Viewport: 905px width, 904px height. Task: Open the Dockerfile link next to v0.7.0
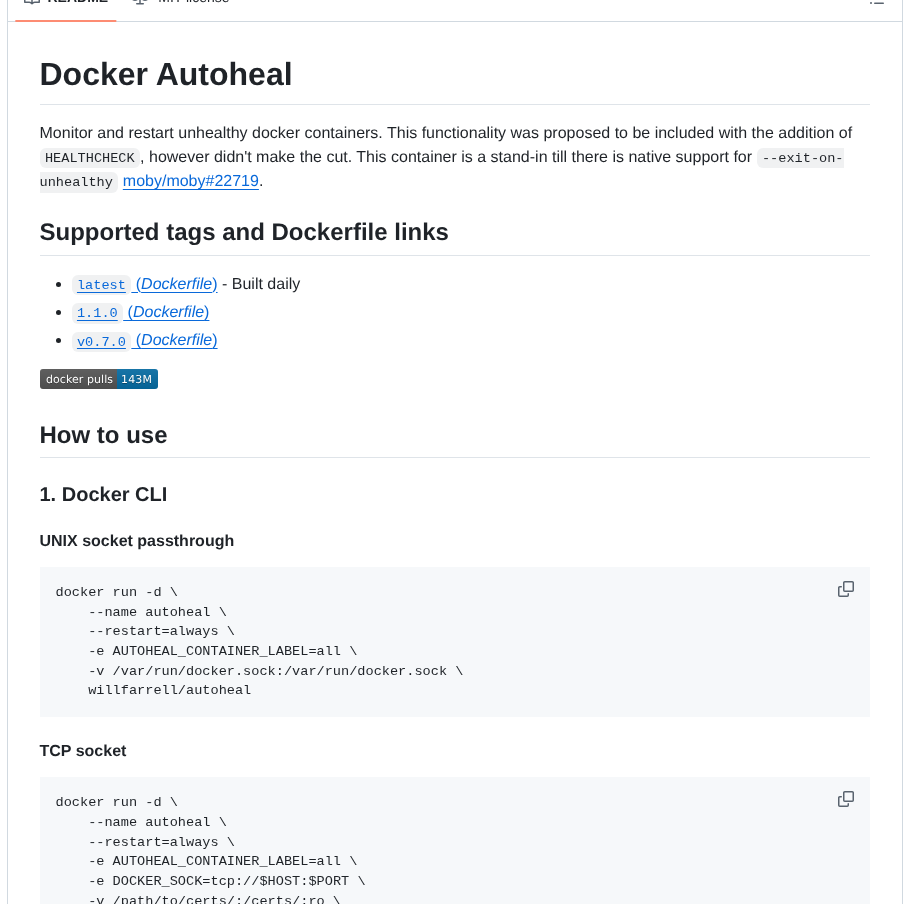coord(175,340)
